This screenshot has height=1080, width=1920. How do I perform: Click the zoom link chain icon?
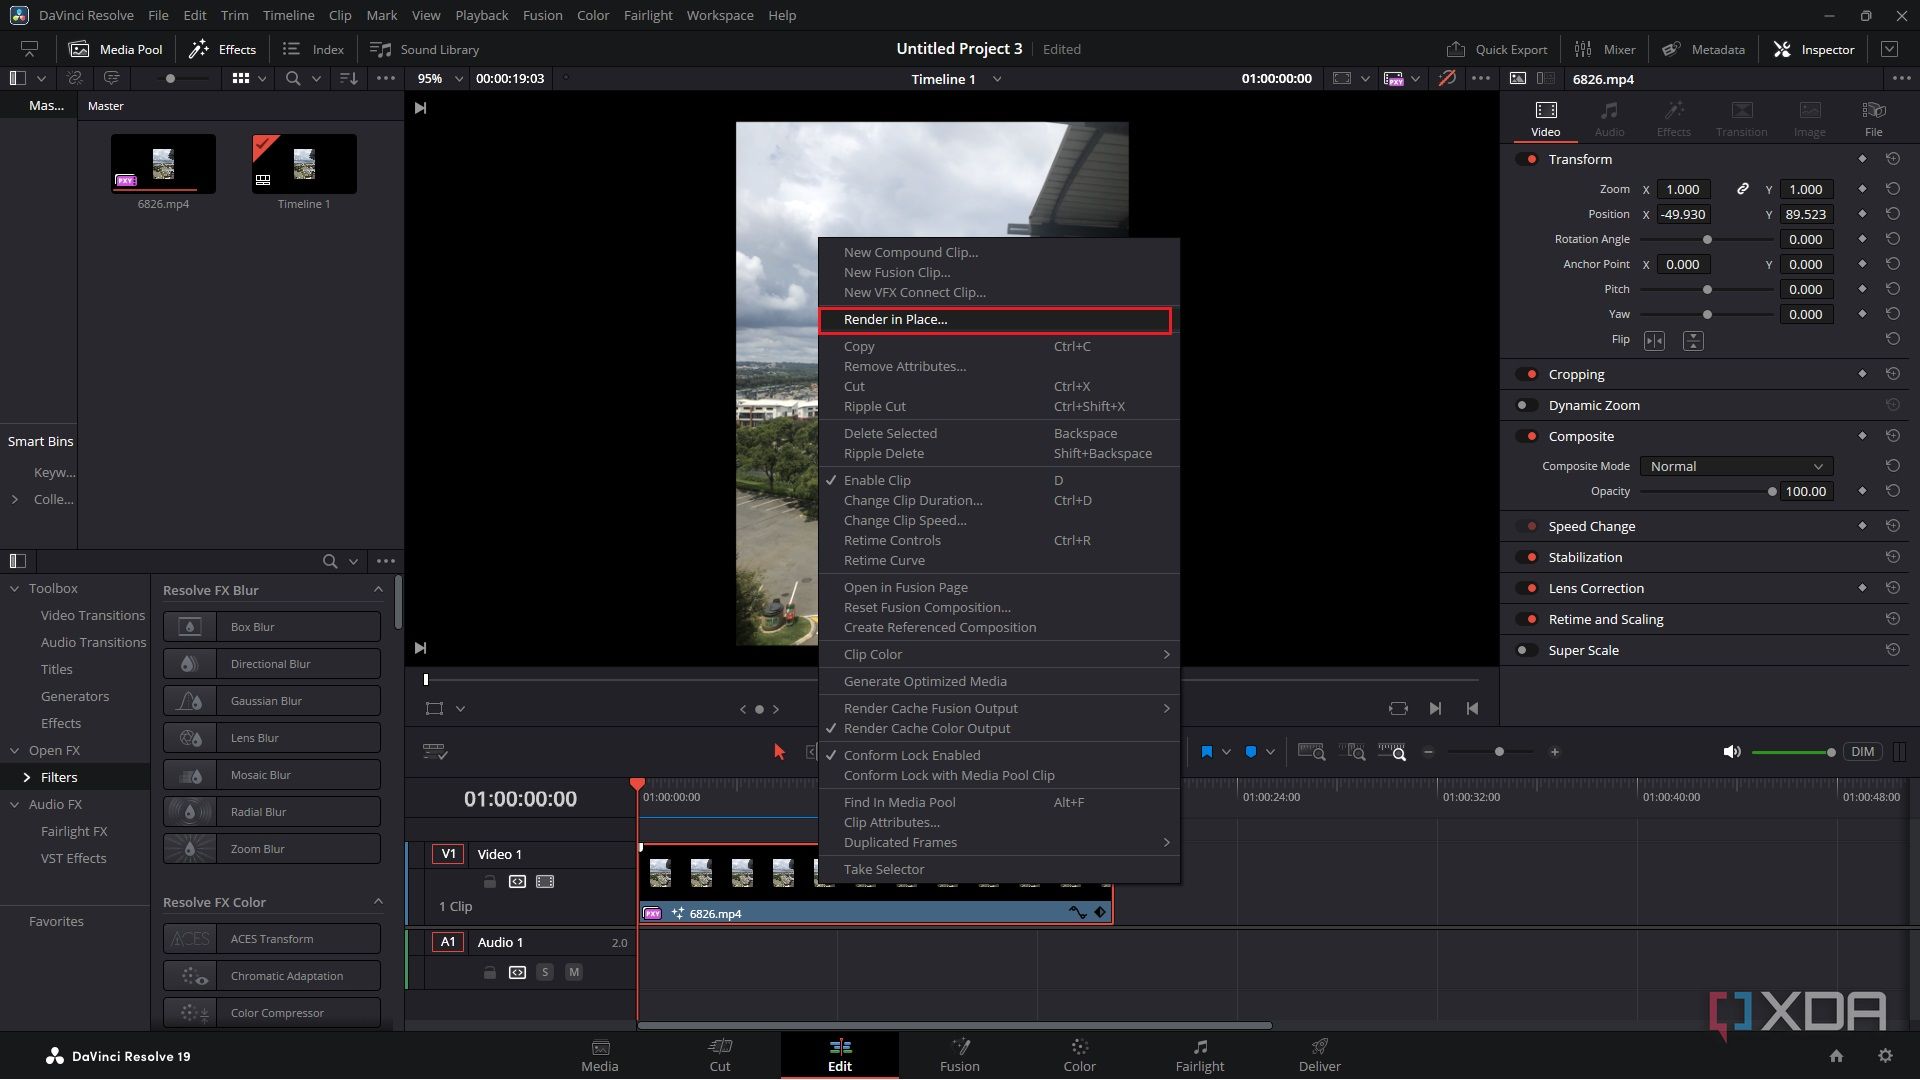[x=1742, y=189]
